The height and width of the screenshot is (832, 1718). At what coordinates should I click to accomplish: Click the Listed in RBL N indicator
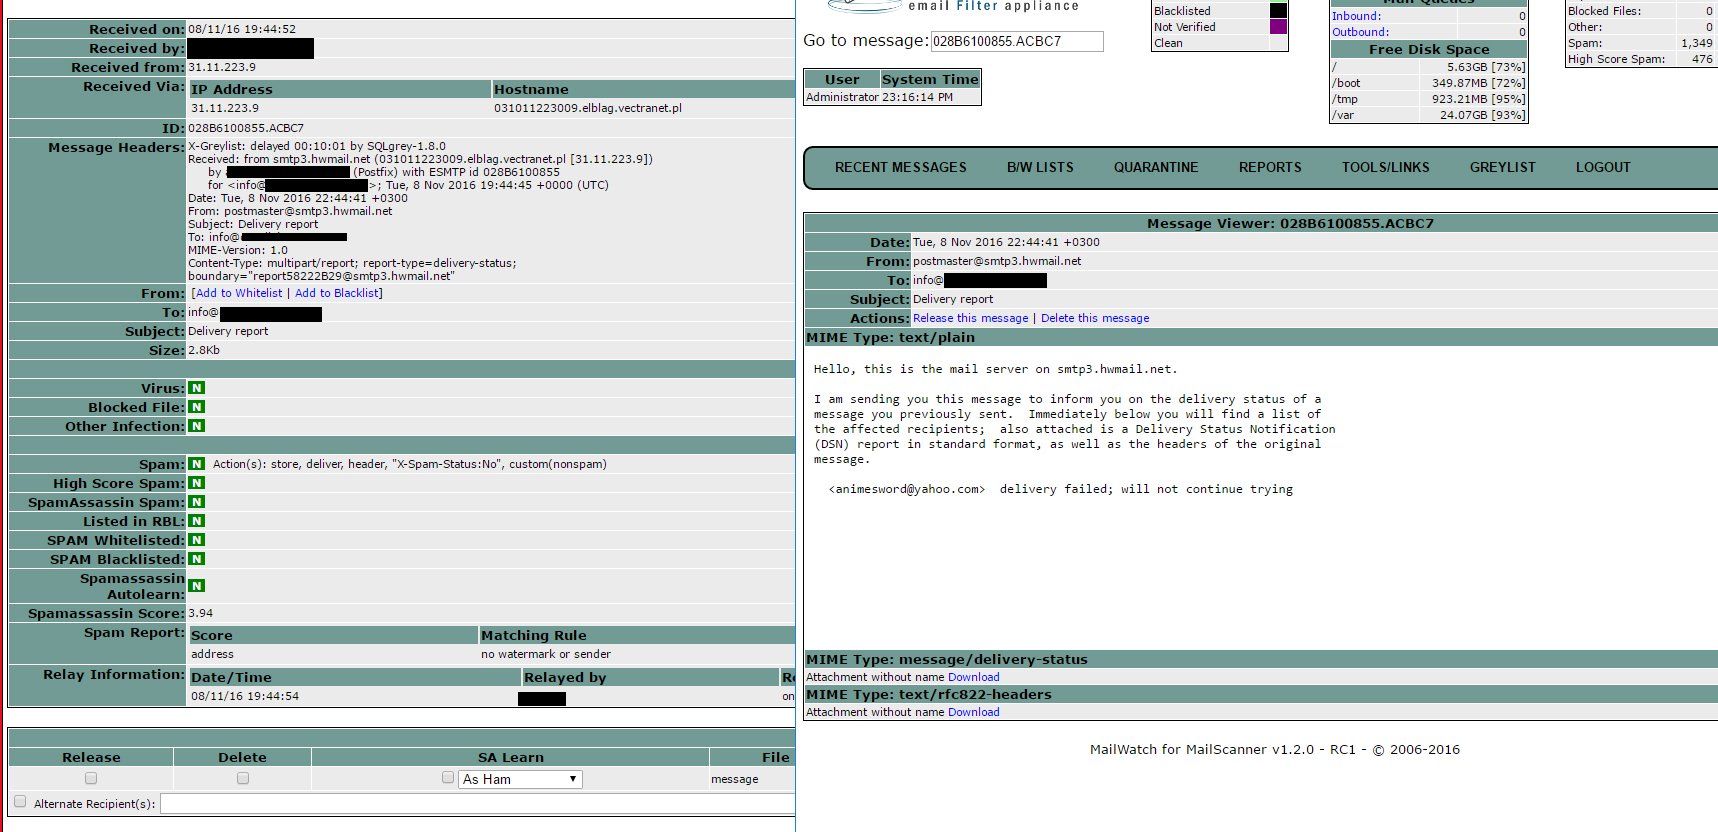(x=197, y=521)
